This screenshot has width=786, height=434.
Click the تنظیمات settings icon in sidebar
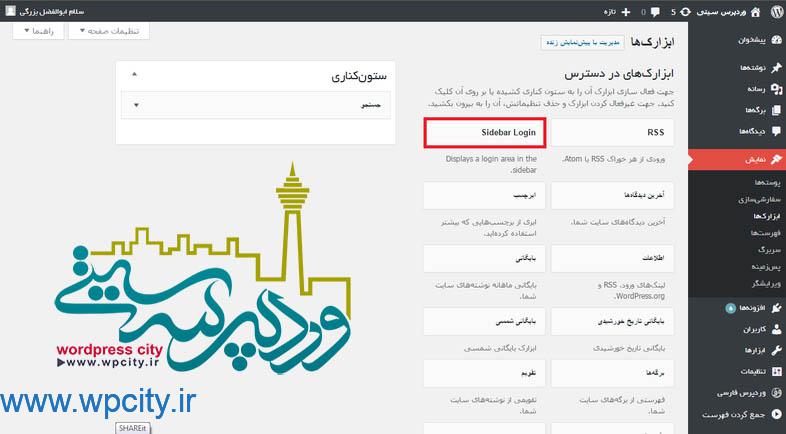pos(776,371)
